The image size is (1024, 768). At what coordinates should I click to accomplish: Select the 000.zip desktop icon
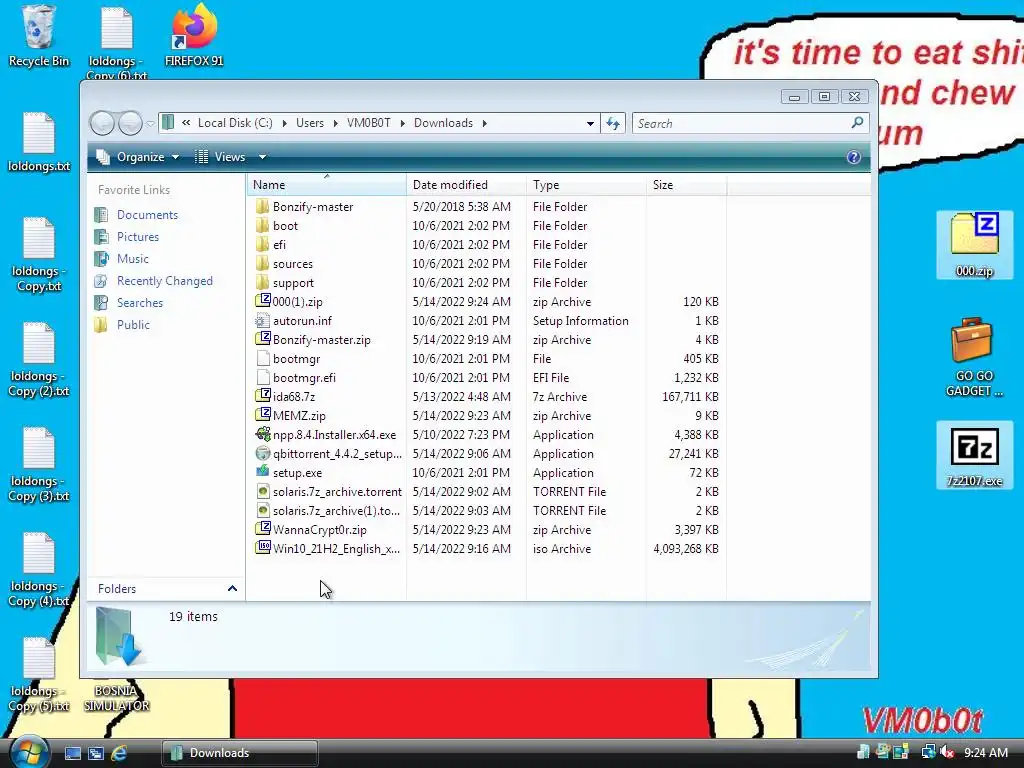click(974, 244)
